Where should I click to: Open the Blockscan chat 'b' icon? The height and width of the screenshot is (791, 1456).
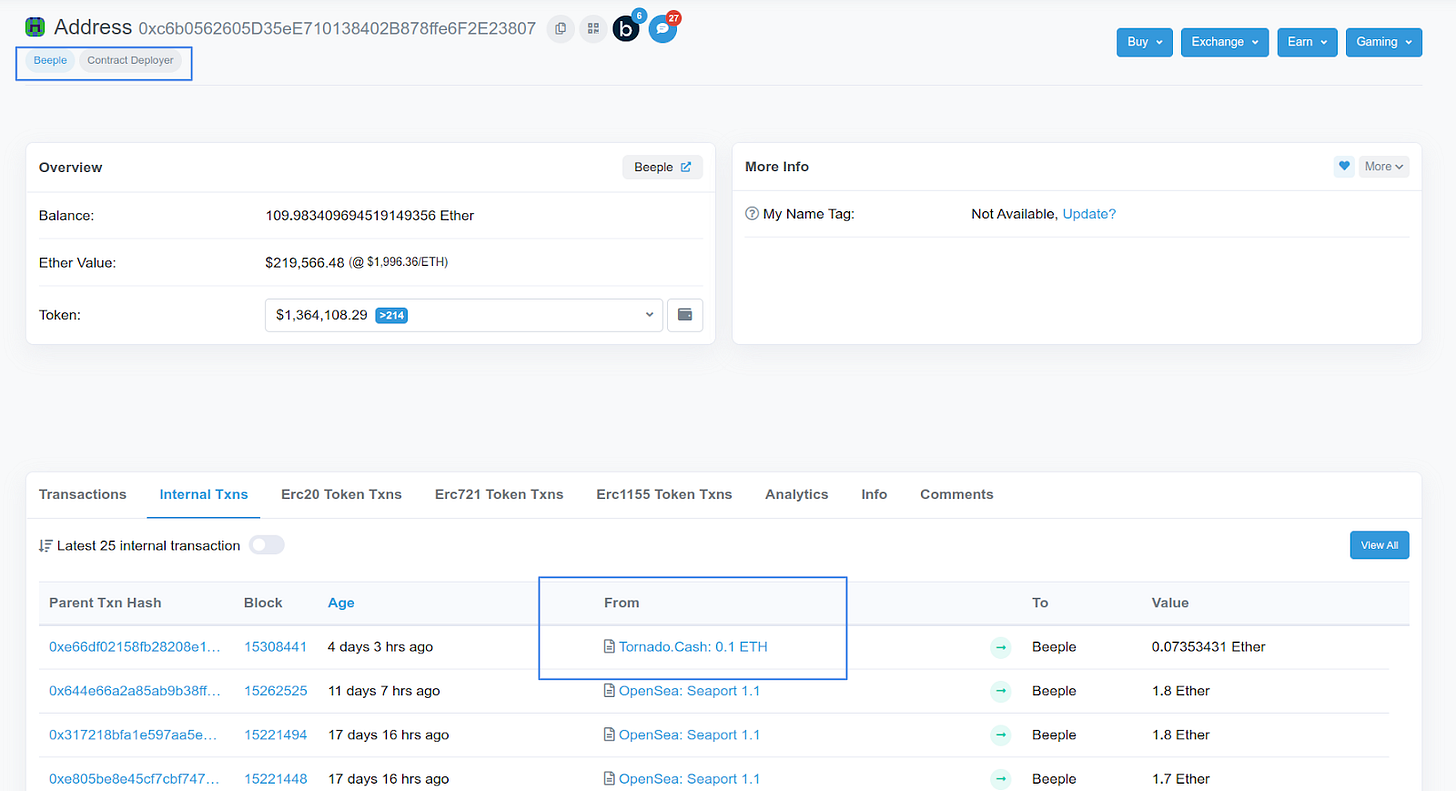pos(626,29)
